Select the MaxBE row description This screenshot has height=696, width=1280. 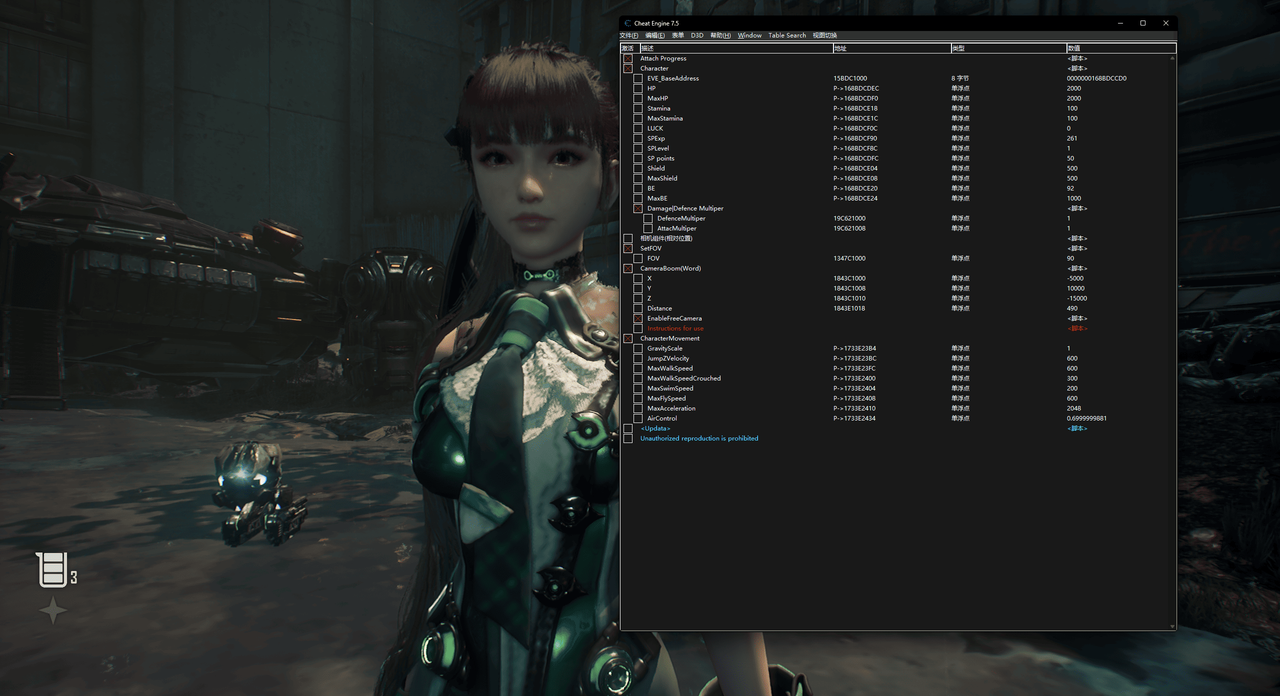[x=656, y=198]
